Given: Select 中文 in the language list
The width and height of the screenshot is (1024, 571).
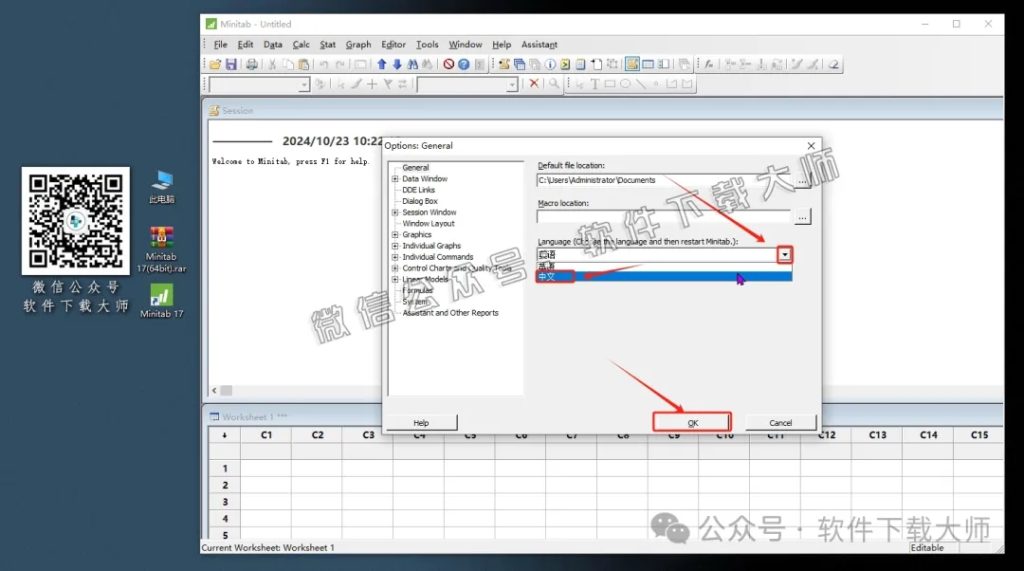Looking at the screenshot, I should [664, 276].
